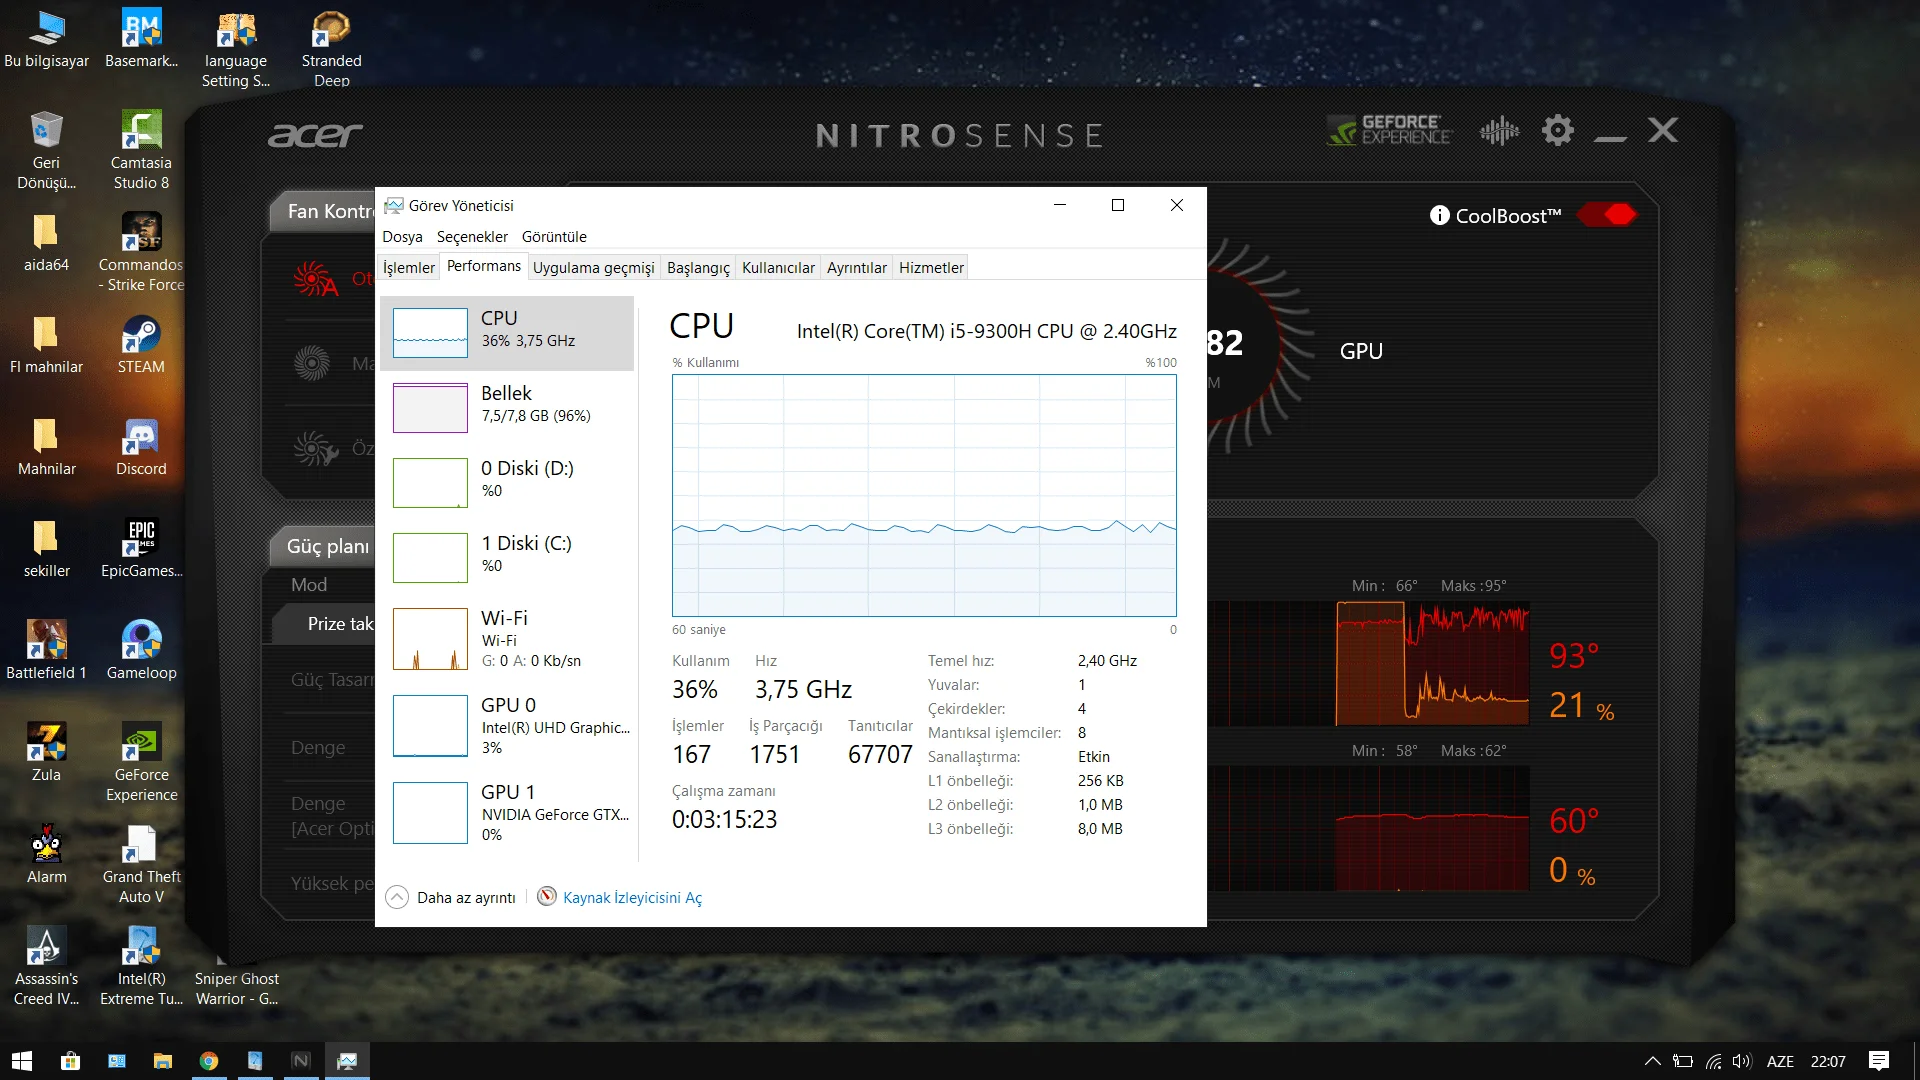Click the audio waveform icon in NitroSense header
1920x1080 pixels.
(1499, 130)
